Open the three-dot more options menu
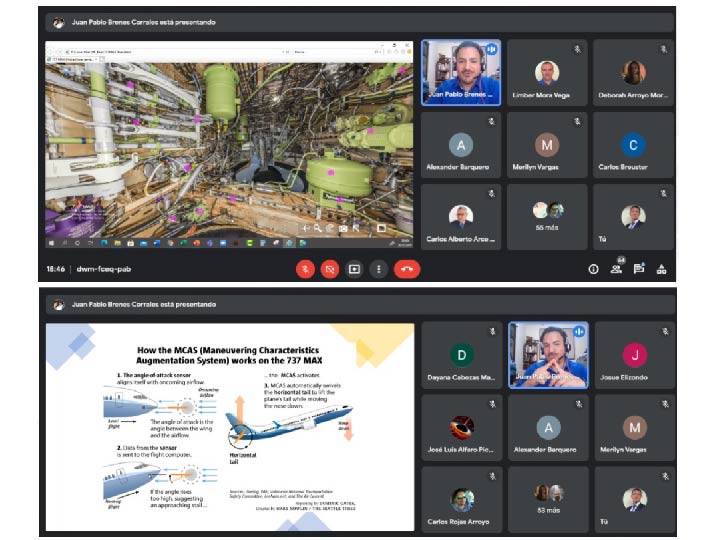Viewport: 720px width, 540px height. [x=378, y=269]
